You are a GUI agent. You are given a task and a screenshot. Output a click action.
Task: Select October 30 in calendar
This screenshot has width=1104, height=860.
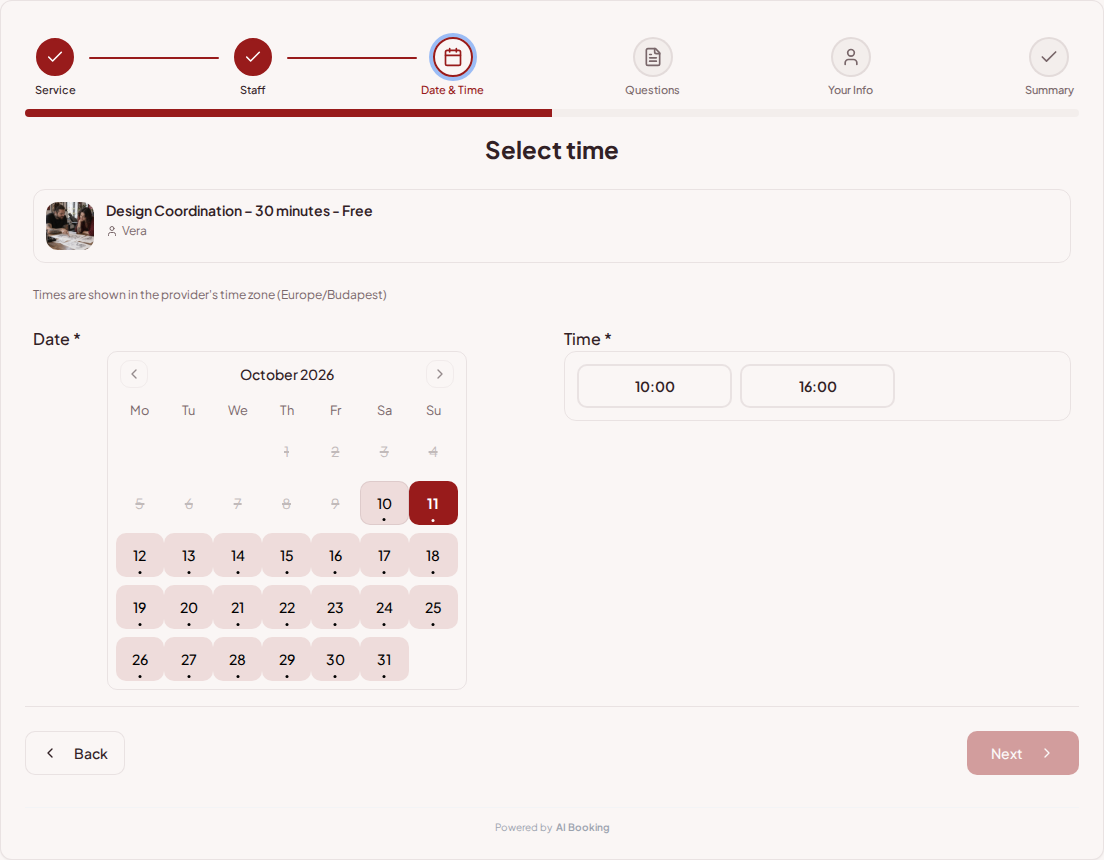click(x=335, y=659)
